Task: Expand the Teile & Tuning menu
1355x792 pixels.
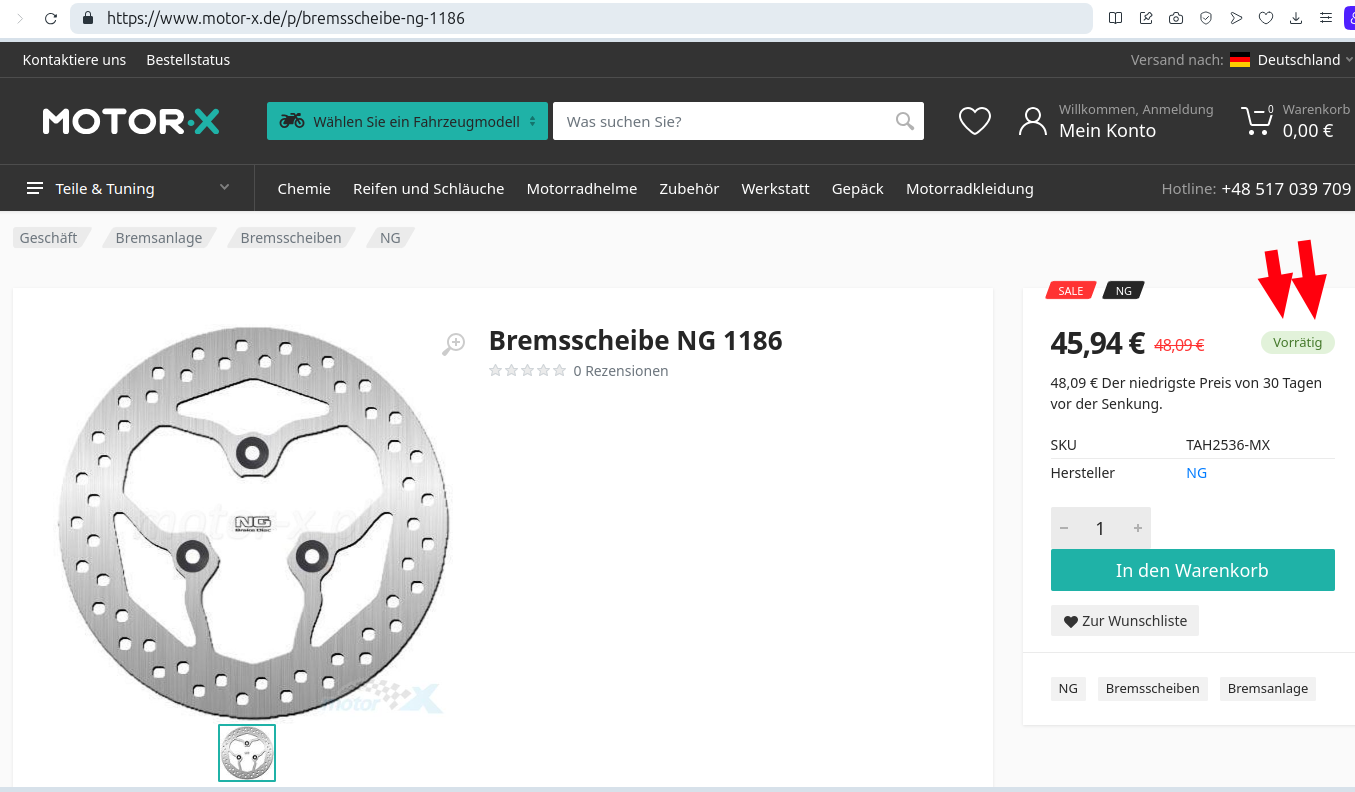Action: click(x=128, y=188)
